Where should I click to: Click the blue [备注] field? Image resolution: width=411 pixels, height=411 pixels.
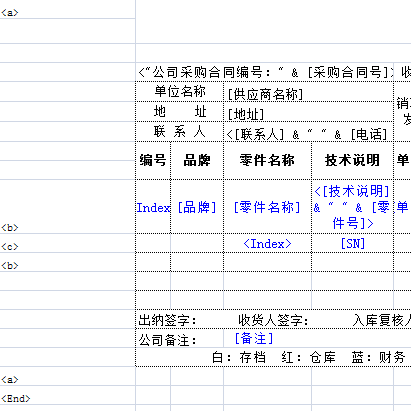click(254, 338)
